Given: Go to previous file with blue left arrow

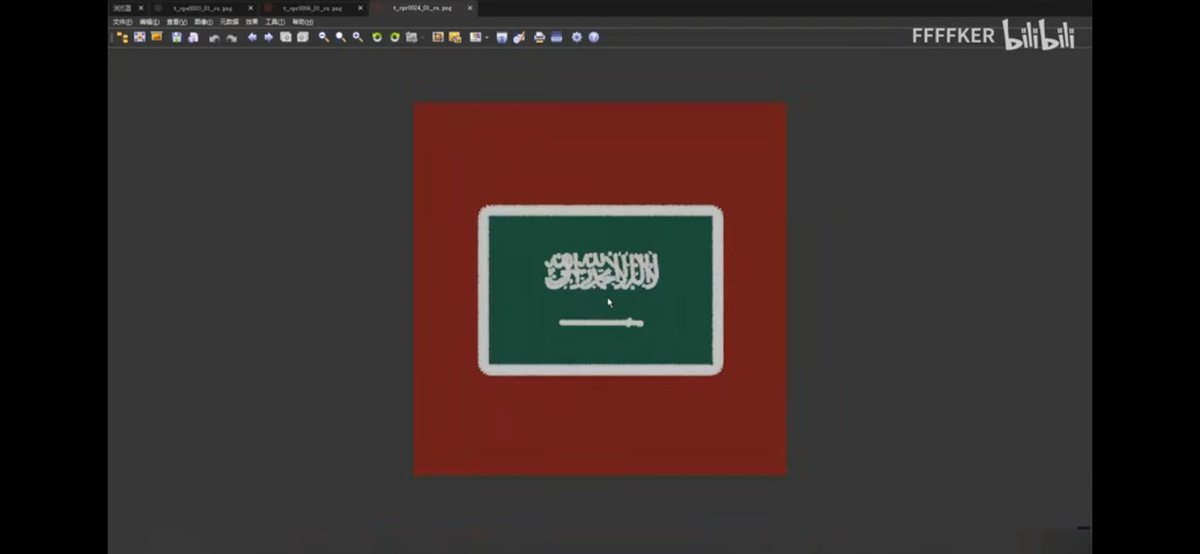Looking at the screenshot, I should [x=252, y=37].
